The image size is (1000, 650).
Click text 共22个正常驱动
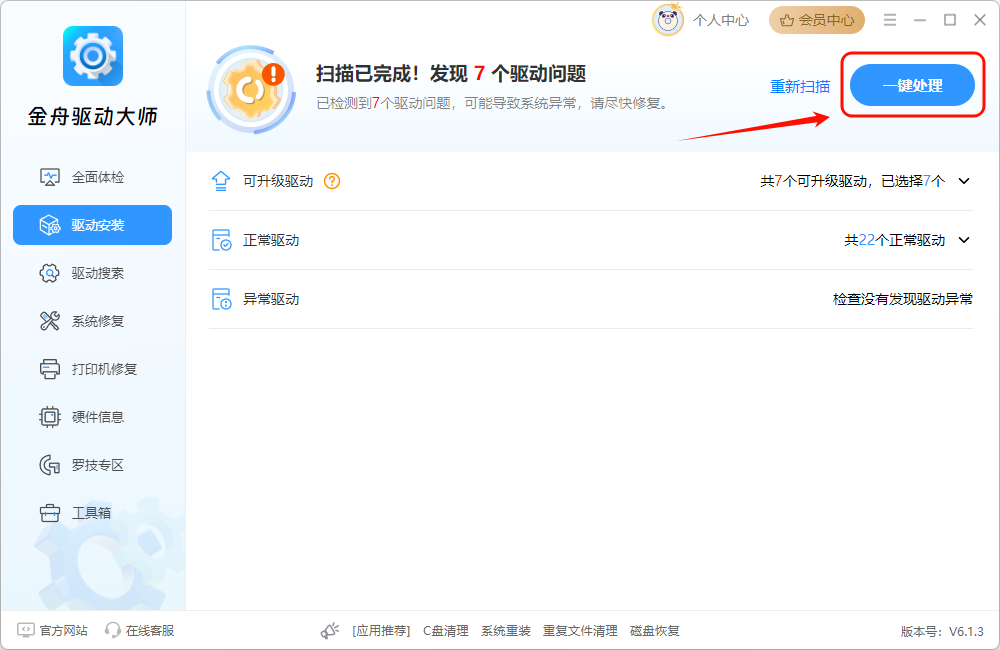point(895,240)
